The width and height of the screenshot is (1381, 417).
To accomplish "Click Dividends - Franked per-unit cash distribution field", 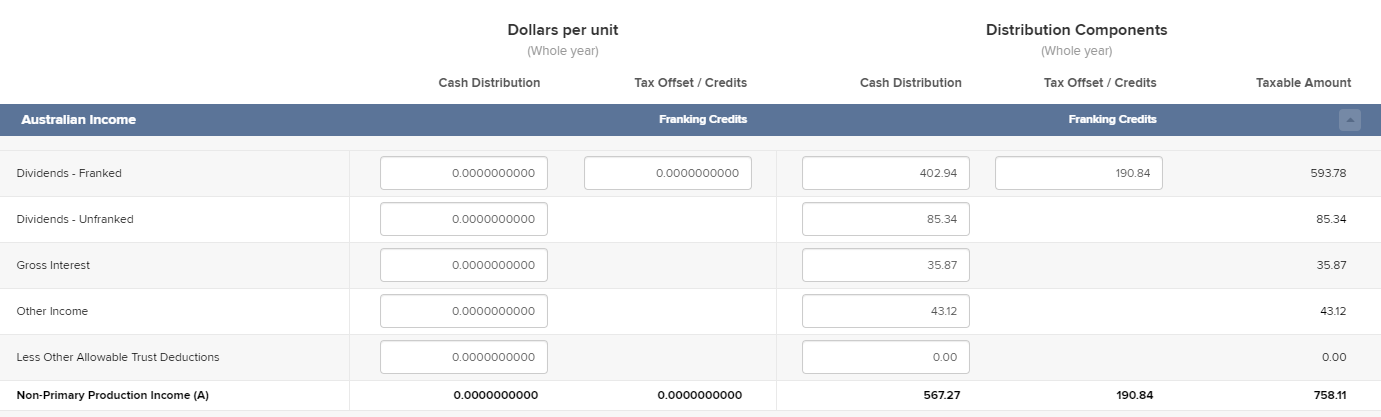I will click(x=464, y=173).
